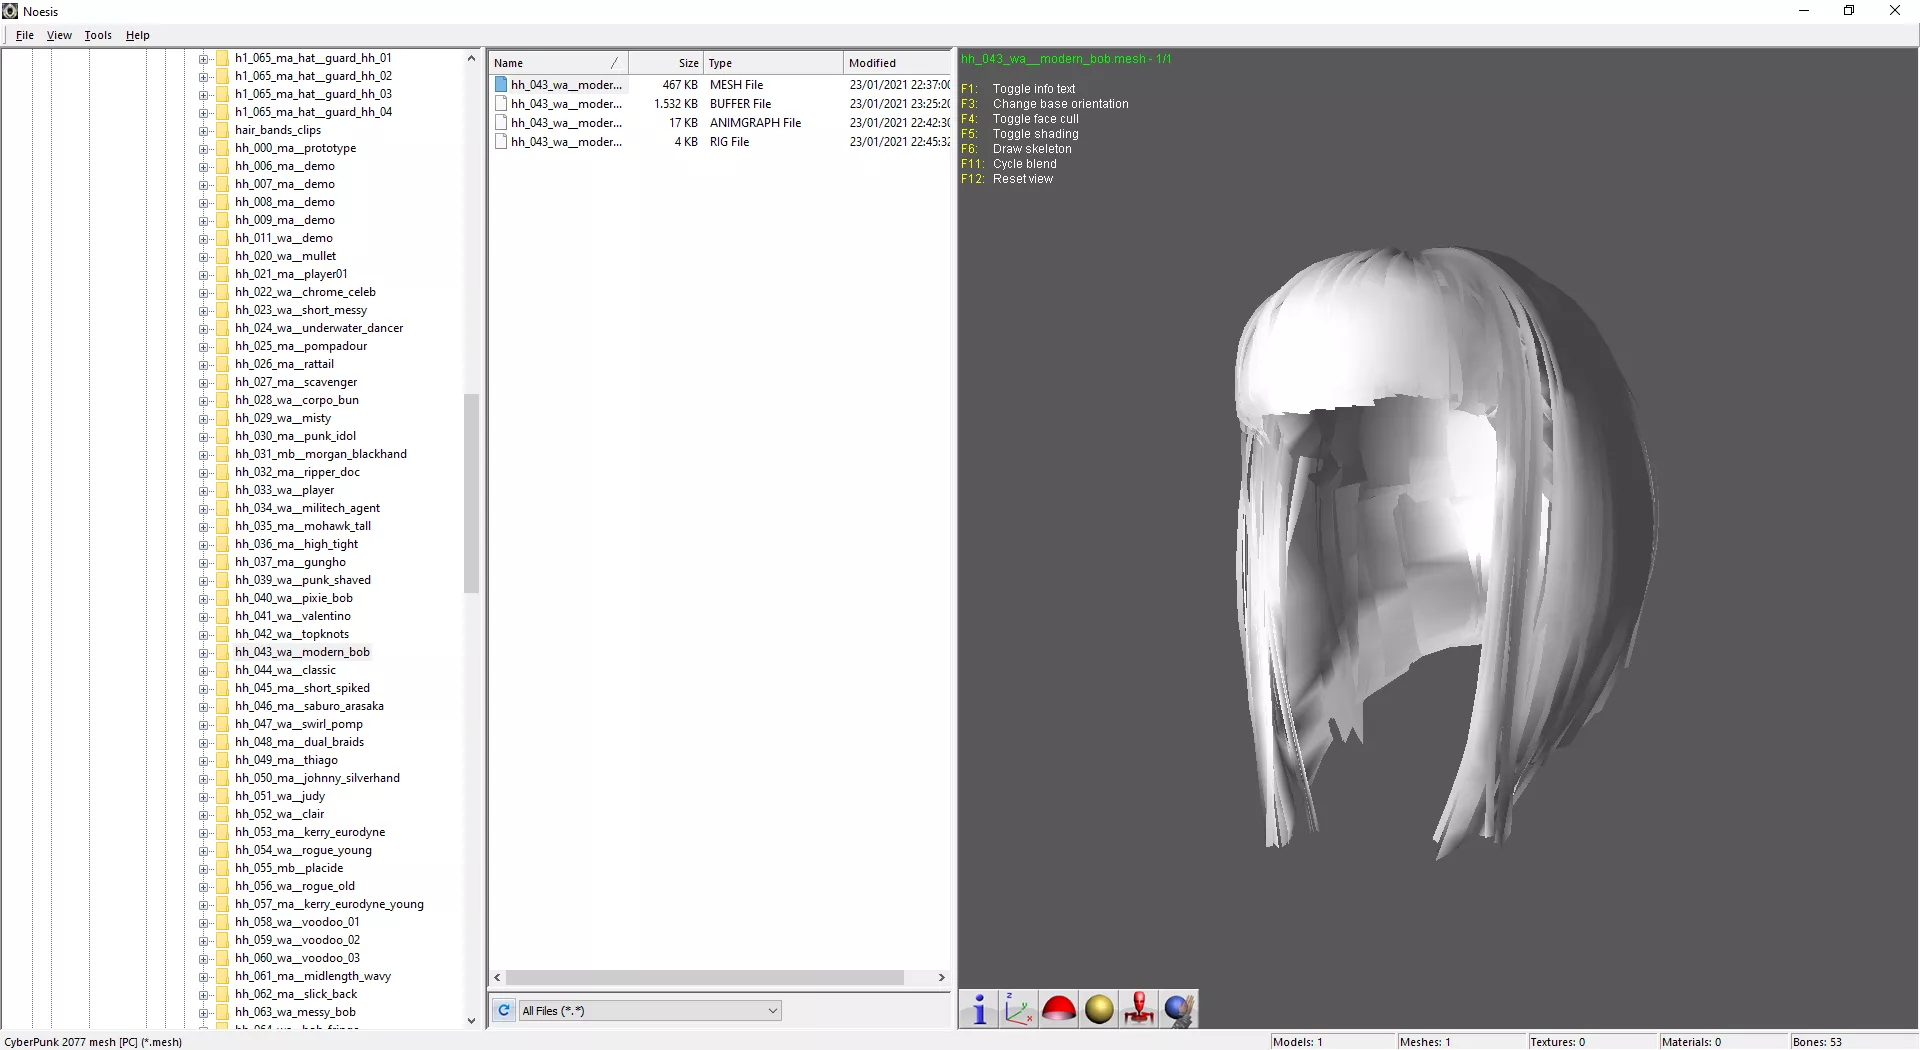Expand the hh_054_wa__rogue_young tree node
The height and width of the screenshot is (1050, 1920).
tap(203, 850)
